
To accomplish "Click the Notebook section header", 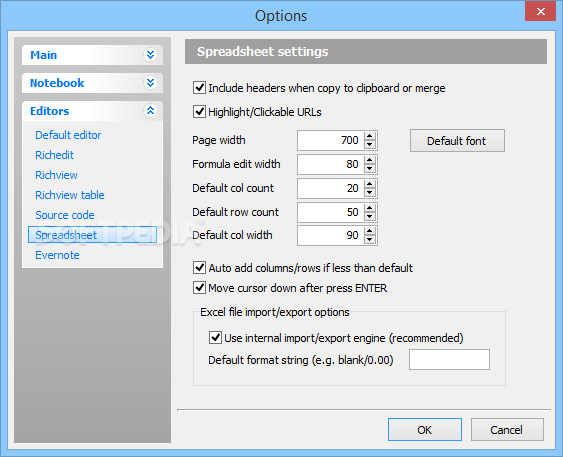I will 92,83.
